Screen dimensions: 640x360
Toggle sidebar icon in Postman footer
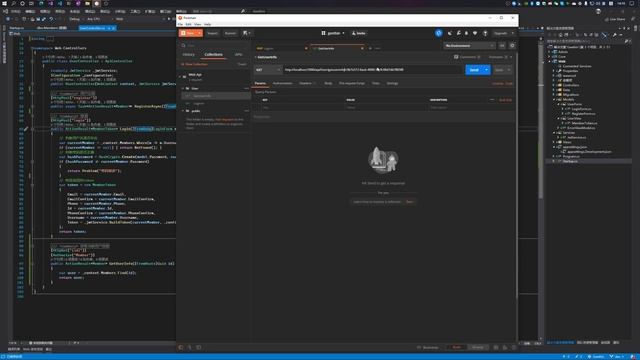(x=181, y=347)
